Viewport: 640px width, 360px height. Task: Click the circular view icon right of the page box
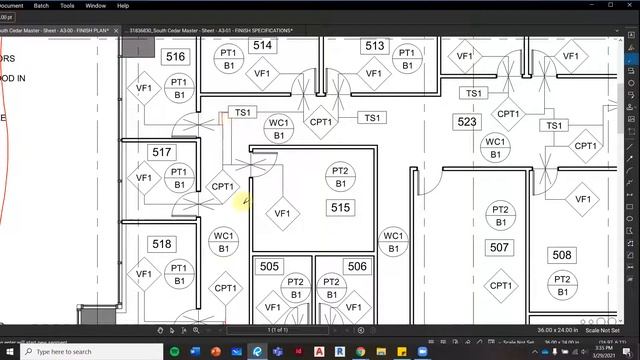coord(361,330)
